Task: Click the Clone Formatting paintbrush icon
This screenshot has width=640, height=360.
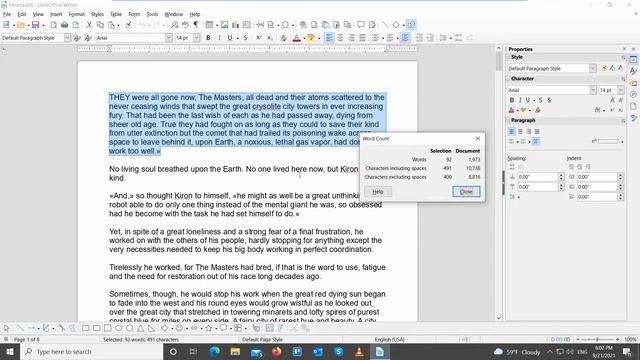Action: tap(128, 25)
